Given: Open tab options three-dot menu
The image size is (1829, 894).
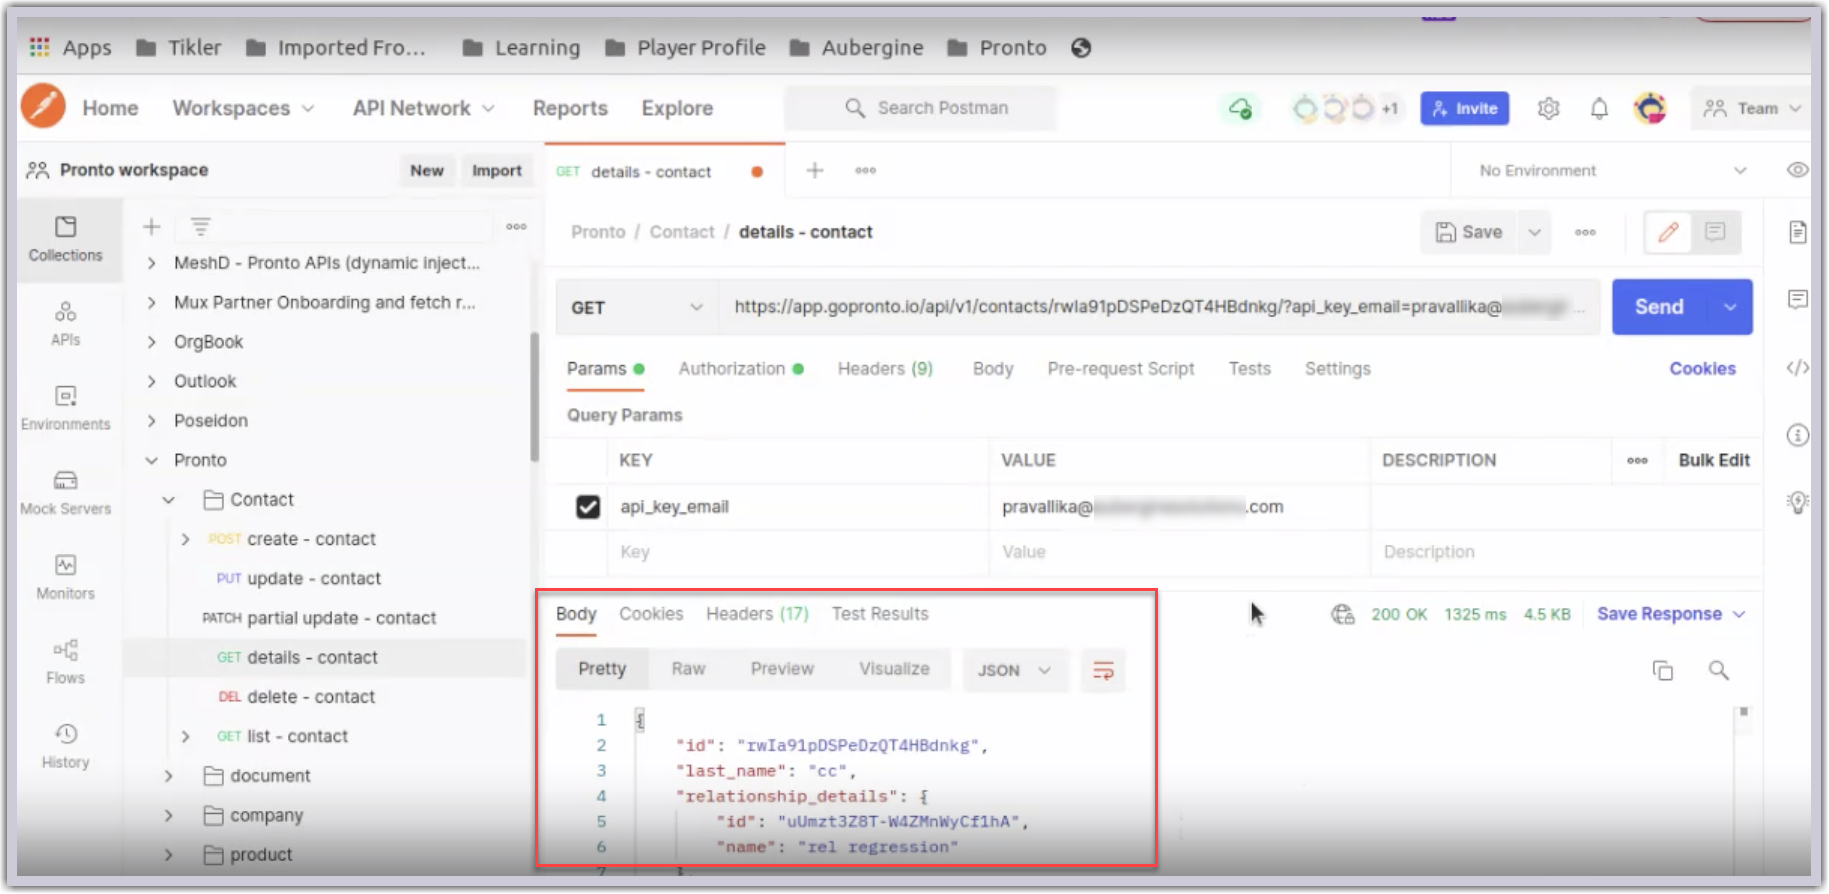Looking at the screenshot, I should tap(866, 170).
